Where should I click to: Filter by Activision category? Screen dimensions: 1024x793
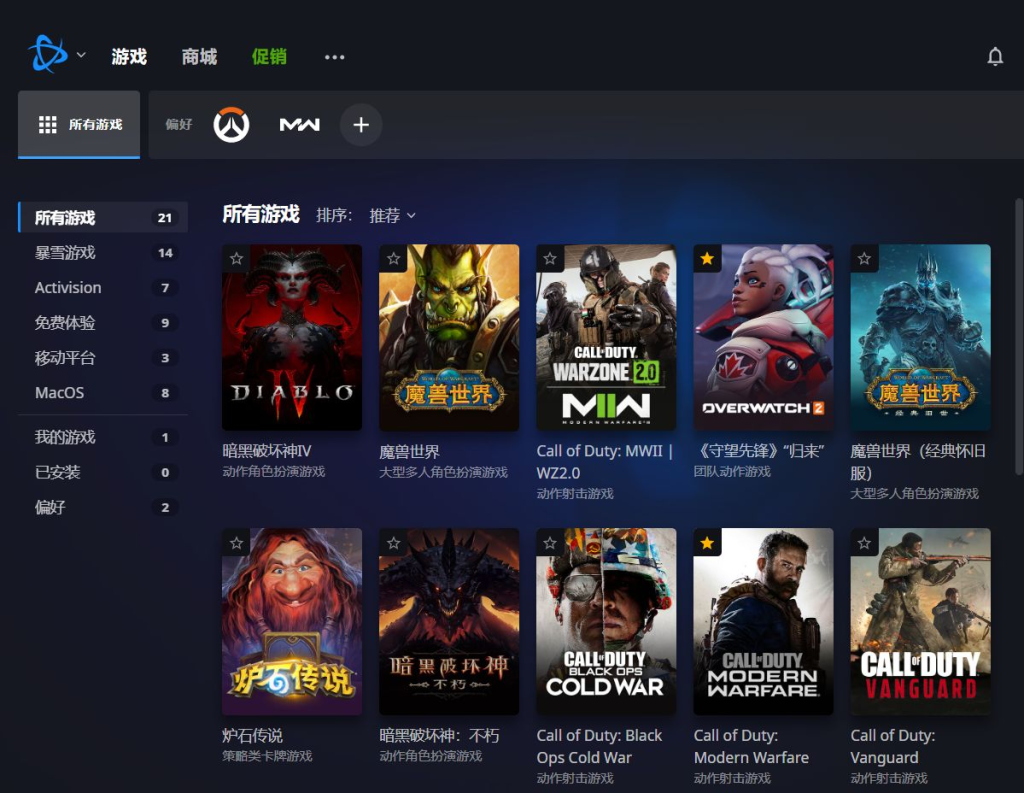pos(103,287)
